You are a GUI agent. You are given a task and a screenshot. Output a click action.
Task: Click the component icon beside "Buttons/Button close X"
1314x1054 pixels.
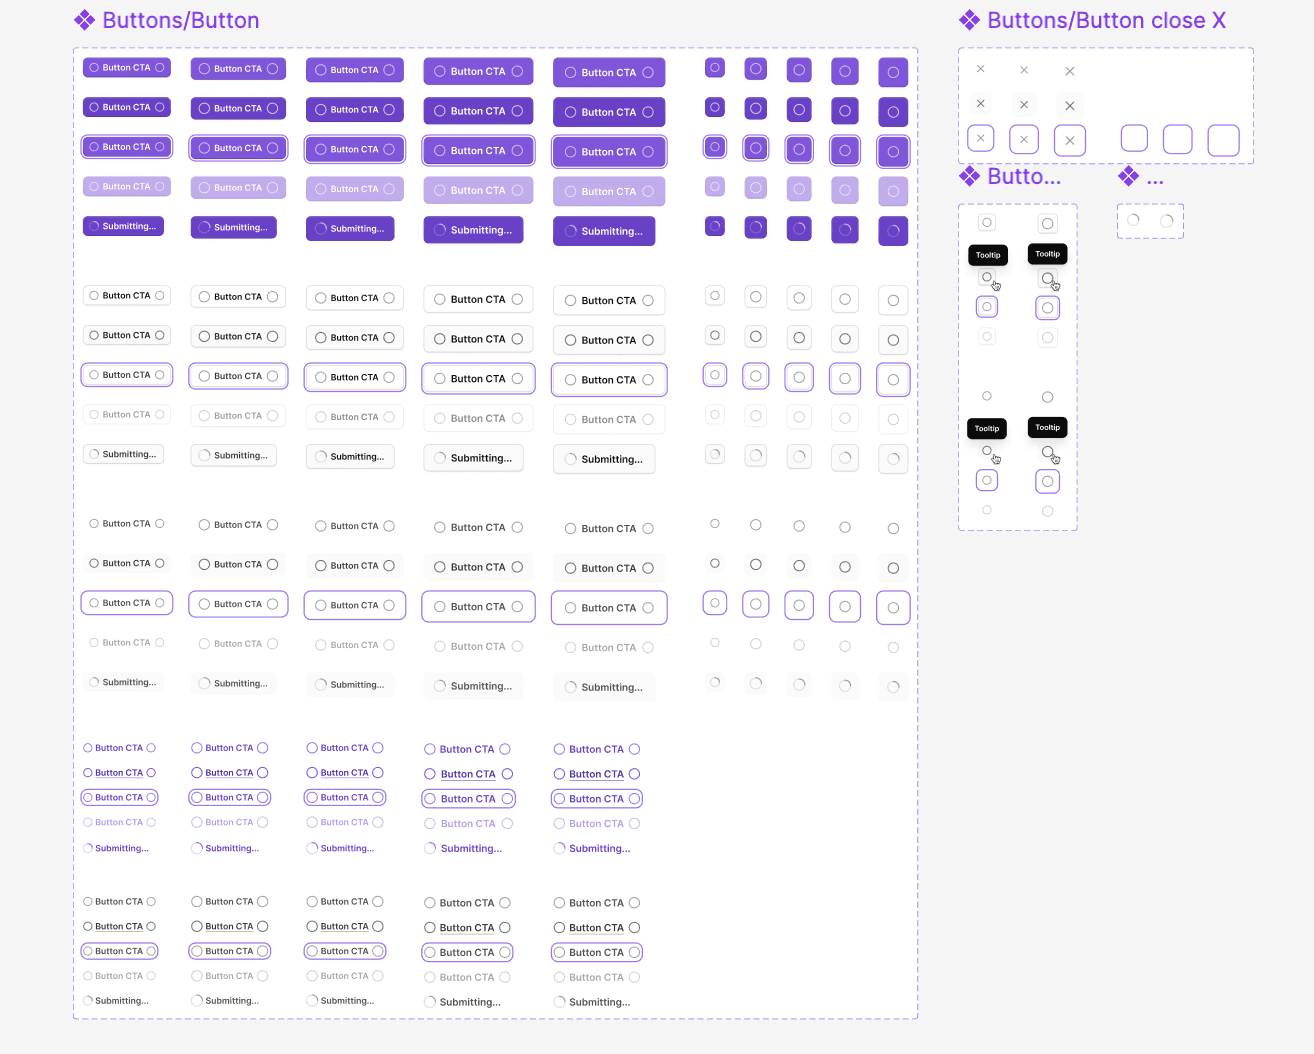point(969,20)
